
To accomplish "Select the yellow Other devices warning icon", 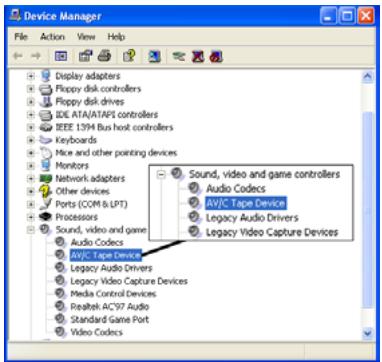I will [45, 191].
